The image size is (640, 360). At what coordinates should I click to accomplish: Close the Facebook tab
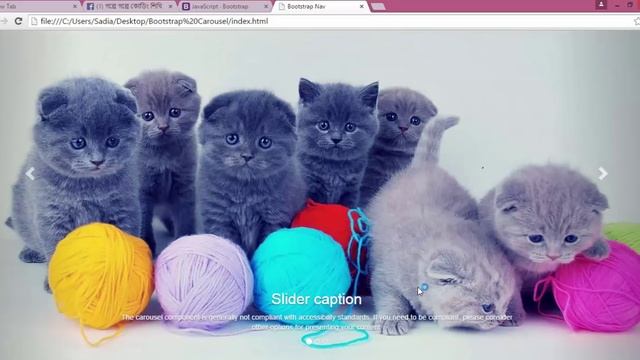click(171, 7)
